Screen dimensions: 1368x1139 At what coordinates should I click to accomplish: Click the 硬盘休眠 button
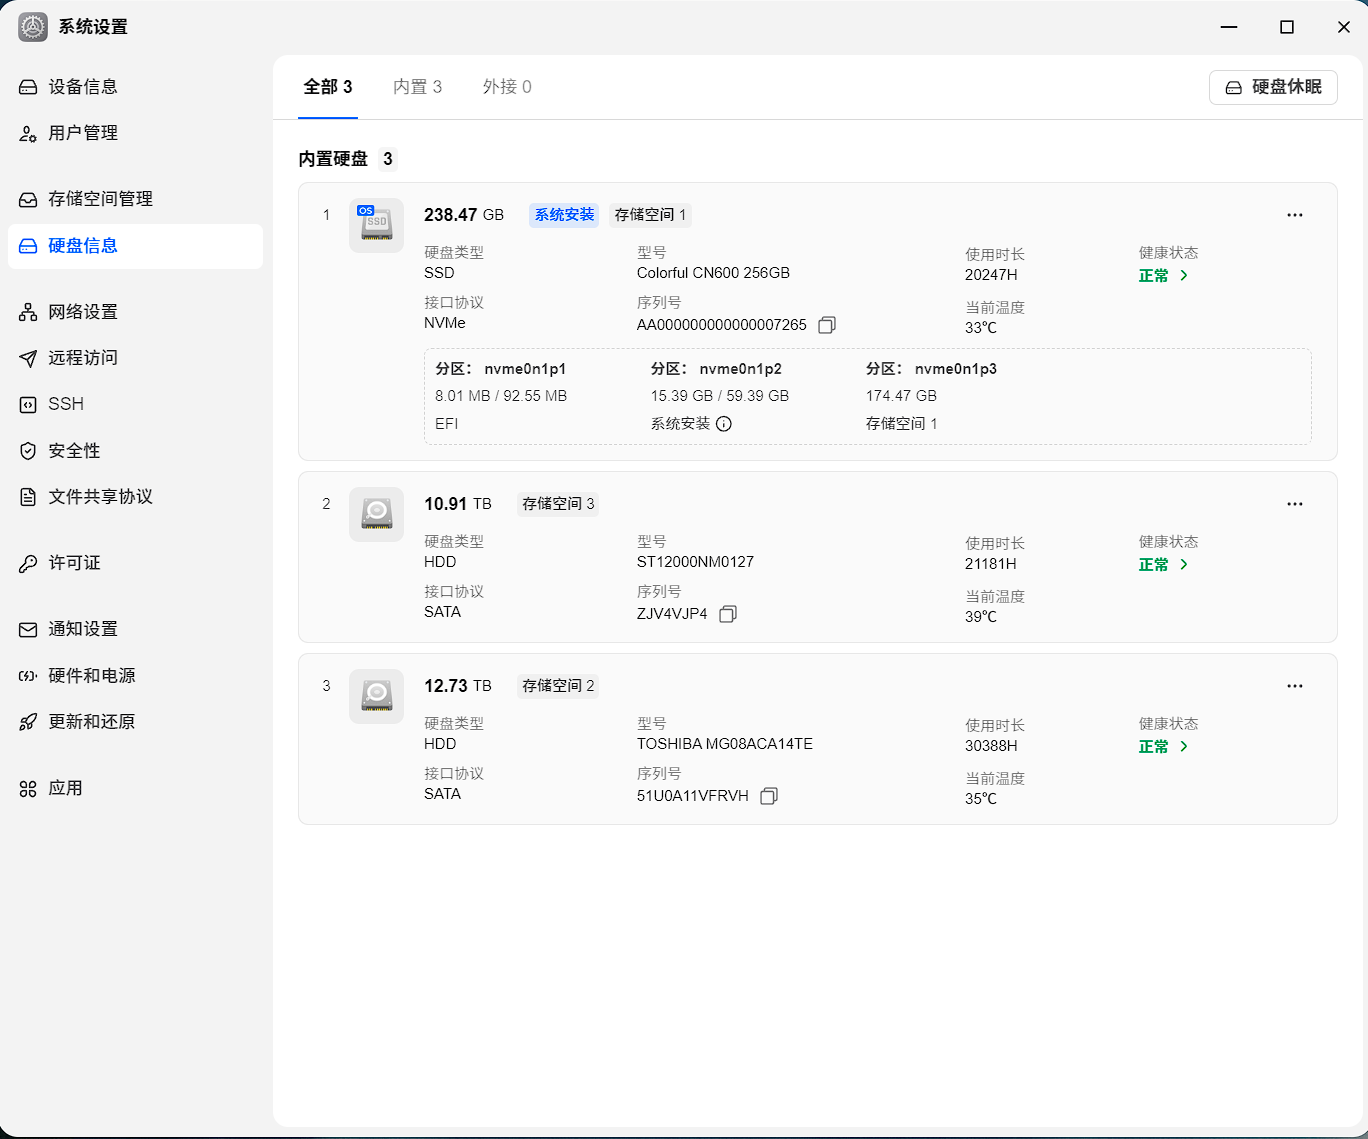pos(1273,87)
